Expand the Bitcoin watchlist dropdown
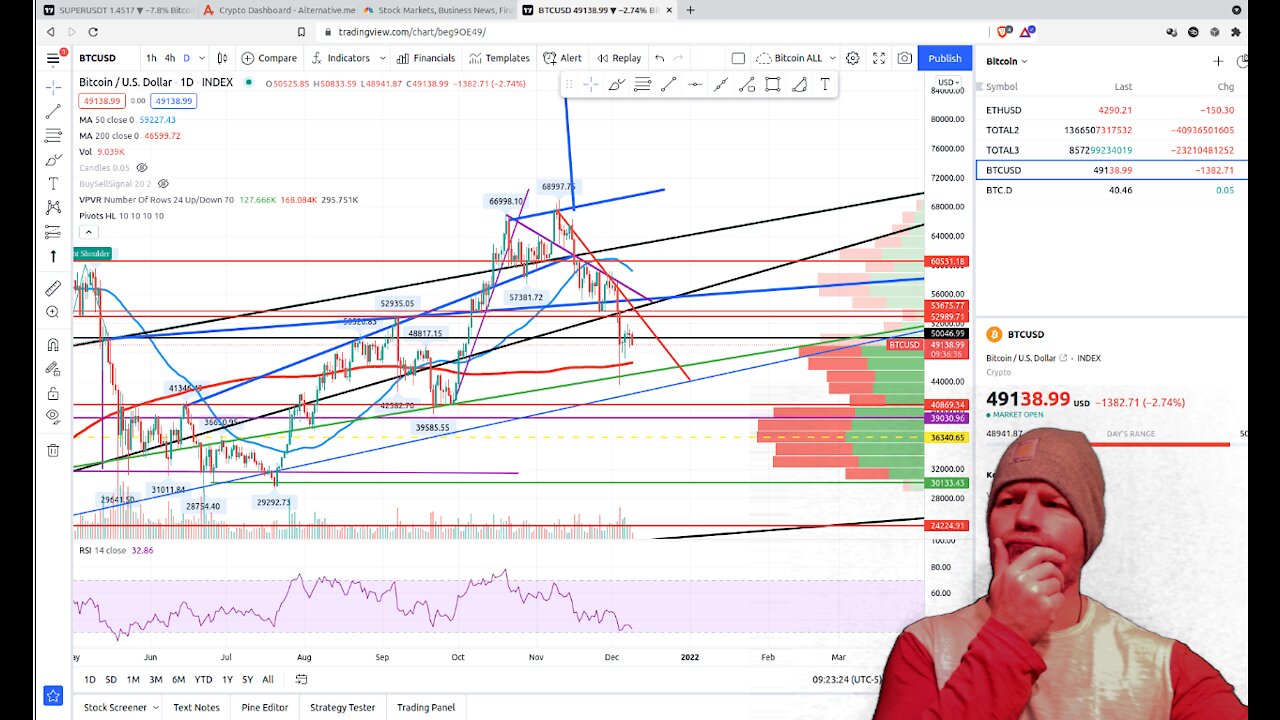Viewport: 1280px width, 720px height. coord(1007,61)
